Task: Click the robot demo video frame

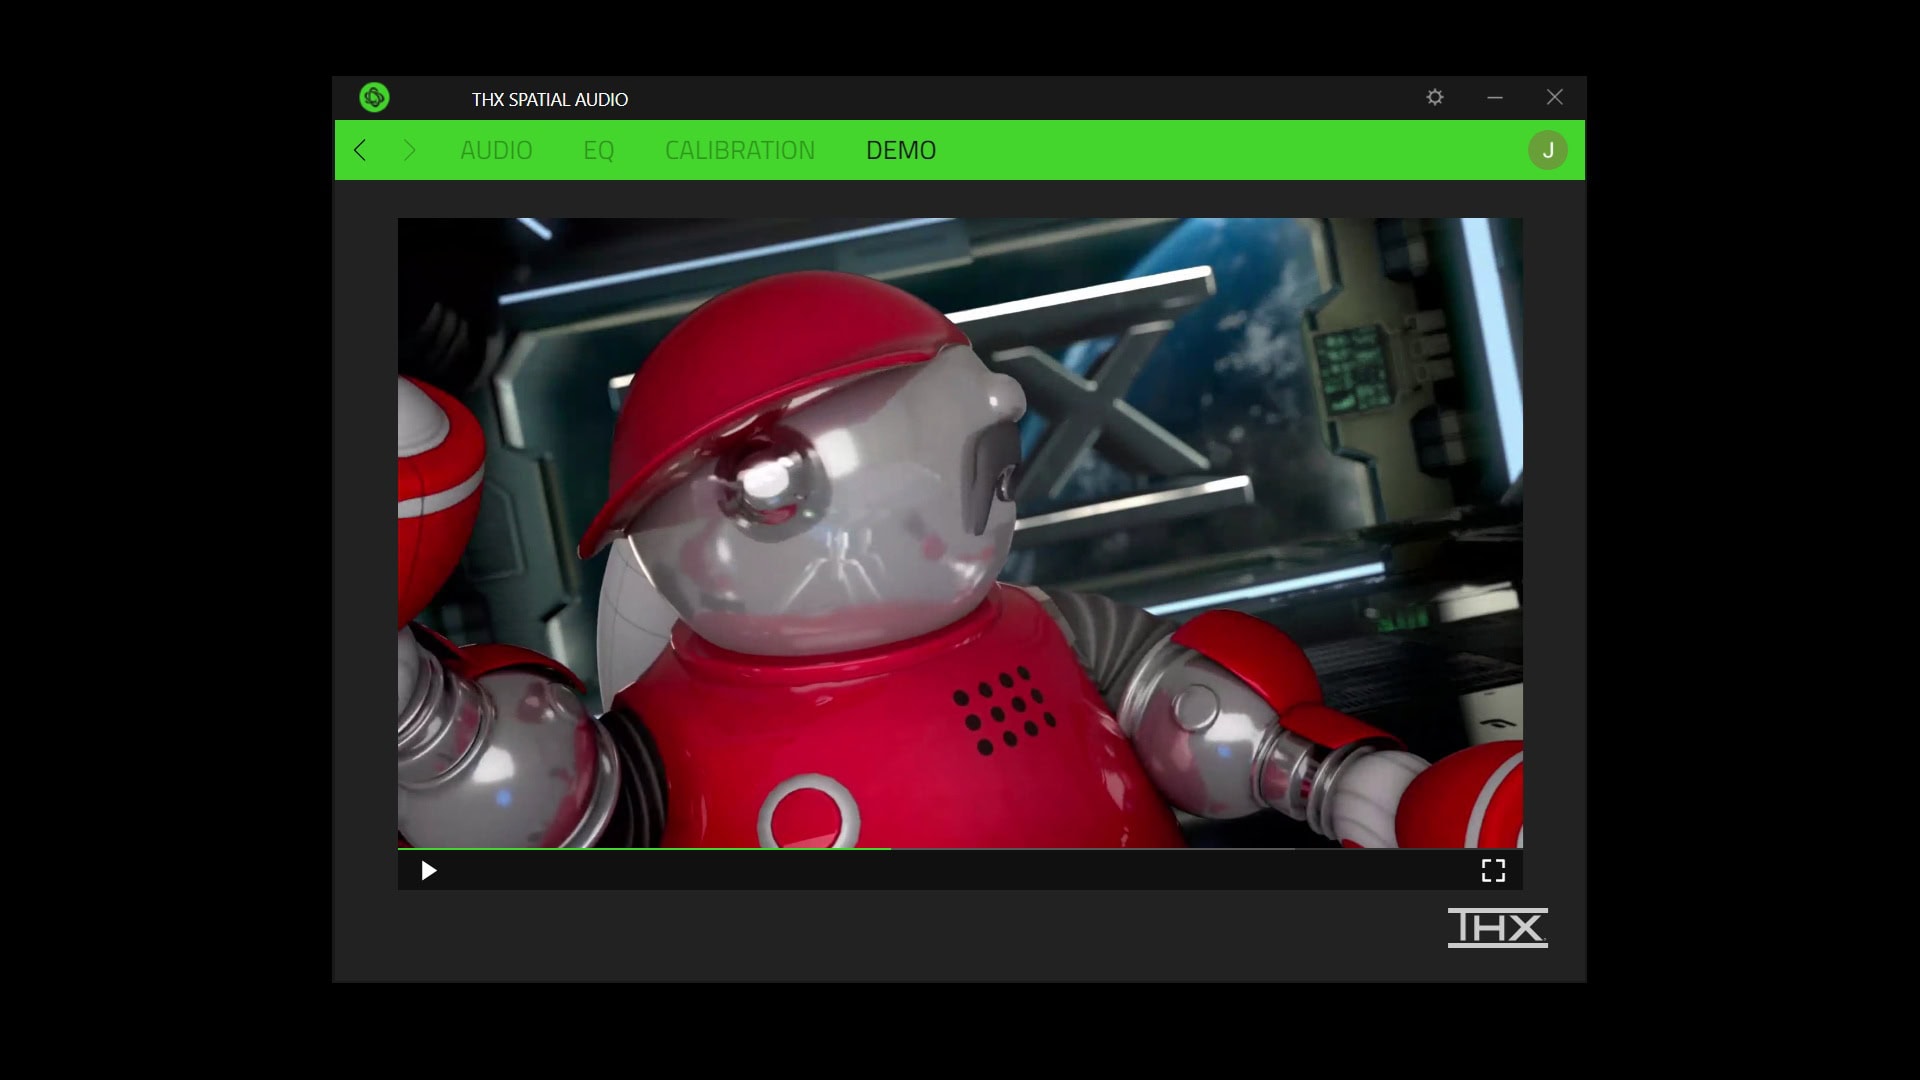Action: (960, 532)
